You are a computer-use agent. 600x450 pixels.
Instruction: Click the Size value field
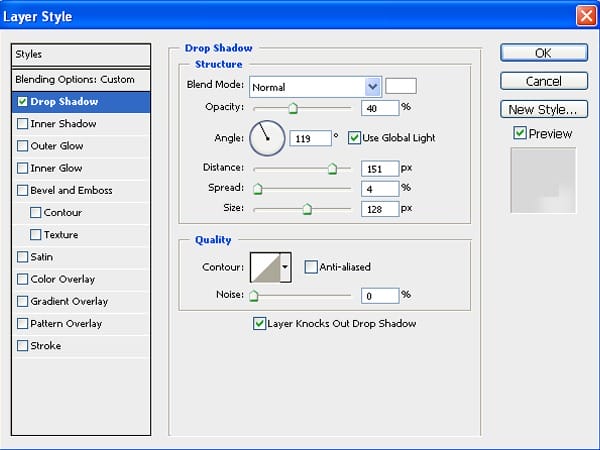(380, 209)
